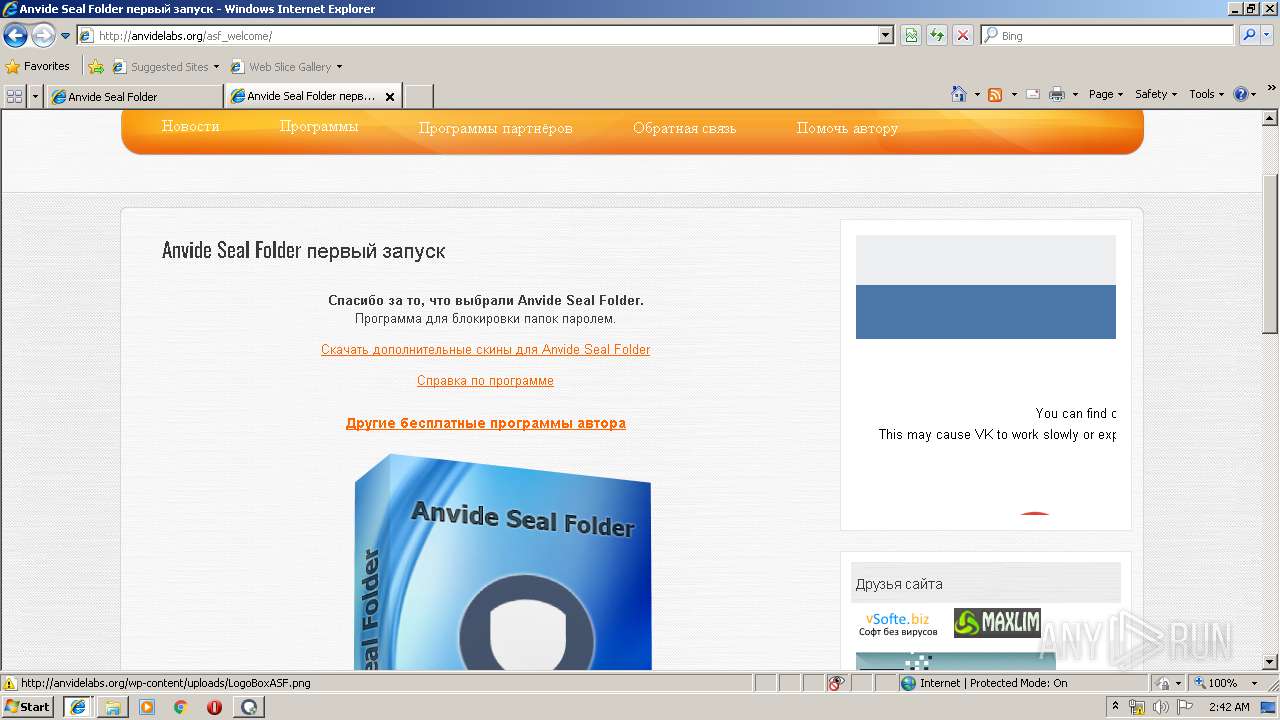Click Internet Explorer taskbar icon
This screenshot has height=720, width=1280.
tap(78, 706)
